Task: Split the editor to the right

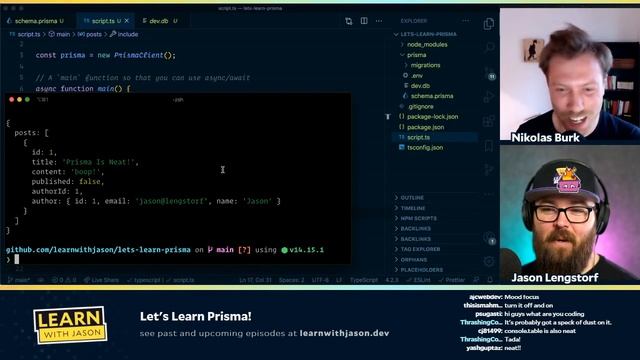Action: coord(364,21)
